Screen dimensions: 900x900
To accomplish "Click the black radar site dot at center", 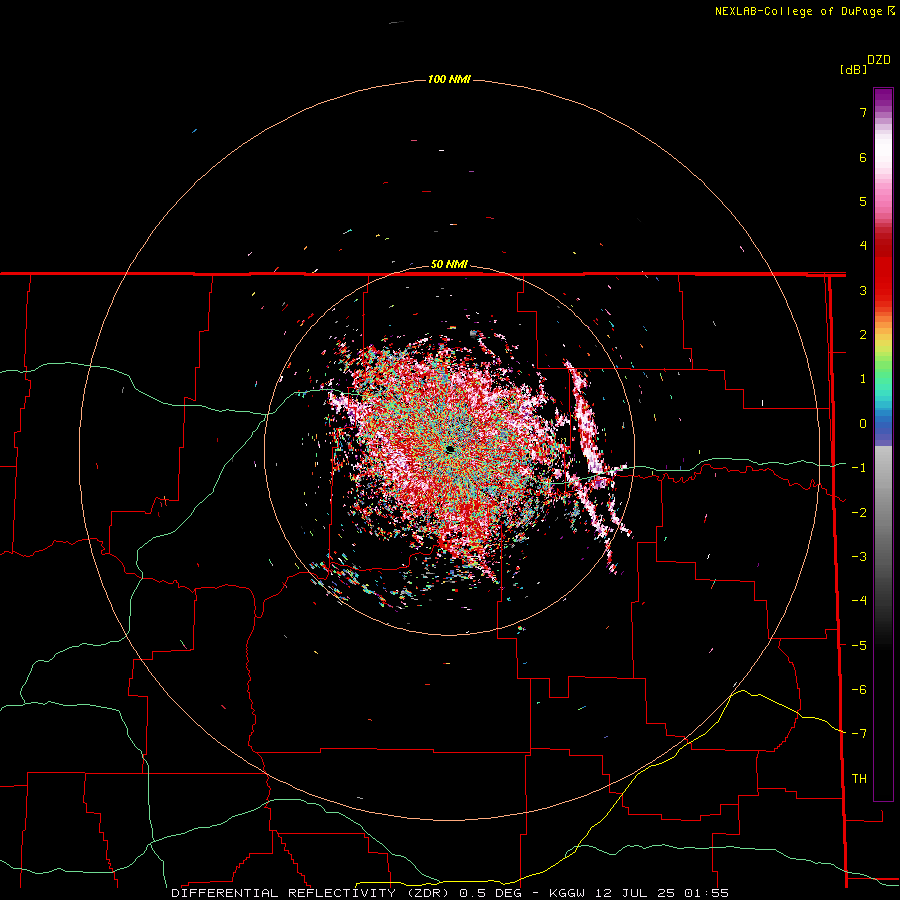I will (451, 449).
